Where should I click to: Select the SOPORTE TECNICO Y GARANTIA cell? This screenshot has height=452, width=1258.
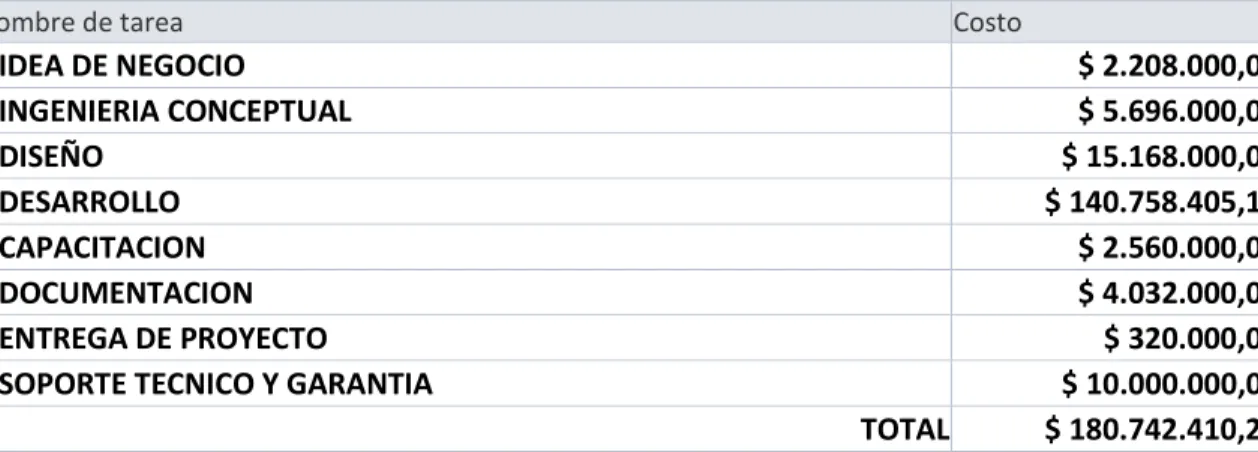(x=475, y=383)
